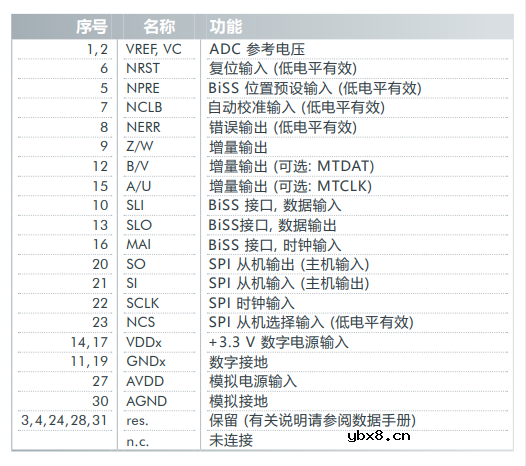Select the NERR name cell

[x=144, y=127]
